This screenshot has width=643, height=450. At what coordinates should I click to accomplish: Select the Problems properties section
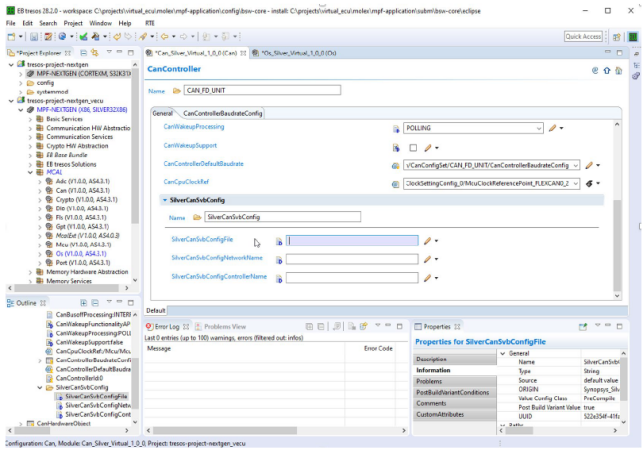pos(454,381)
